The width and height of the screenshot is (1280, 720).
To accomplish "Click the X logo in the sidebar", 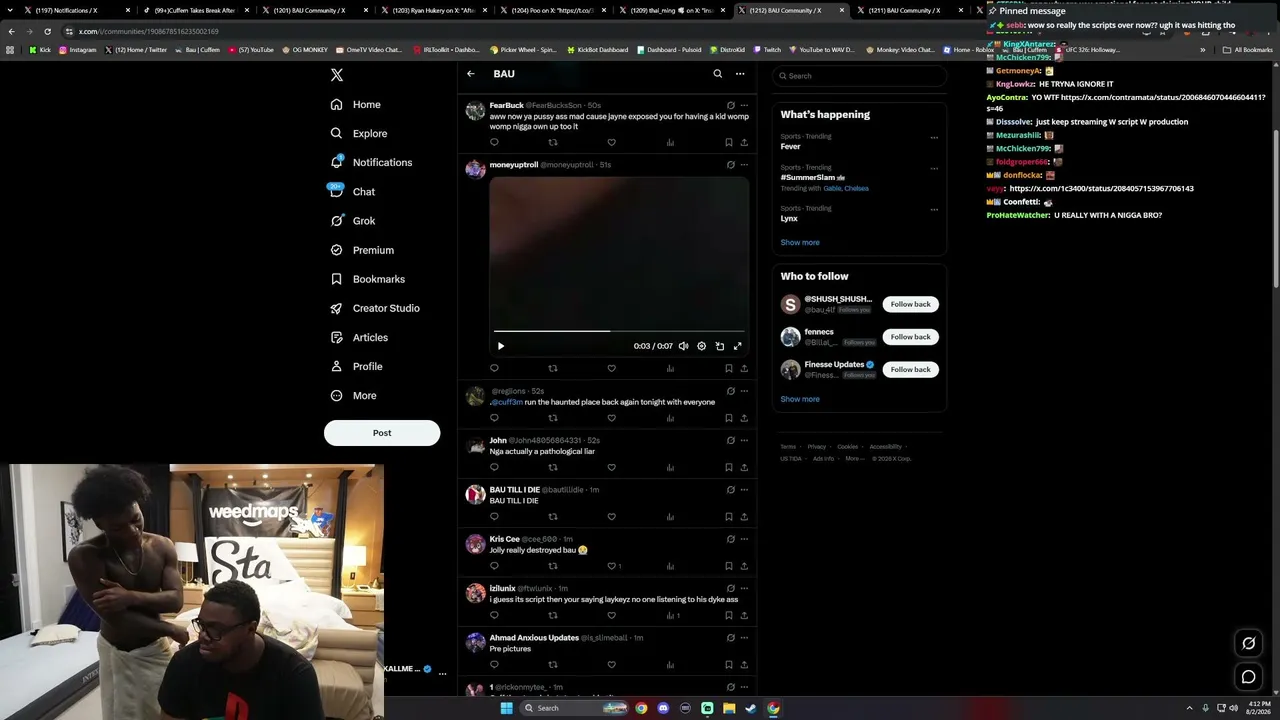I will (x=337, y=75).
